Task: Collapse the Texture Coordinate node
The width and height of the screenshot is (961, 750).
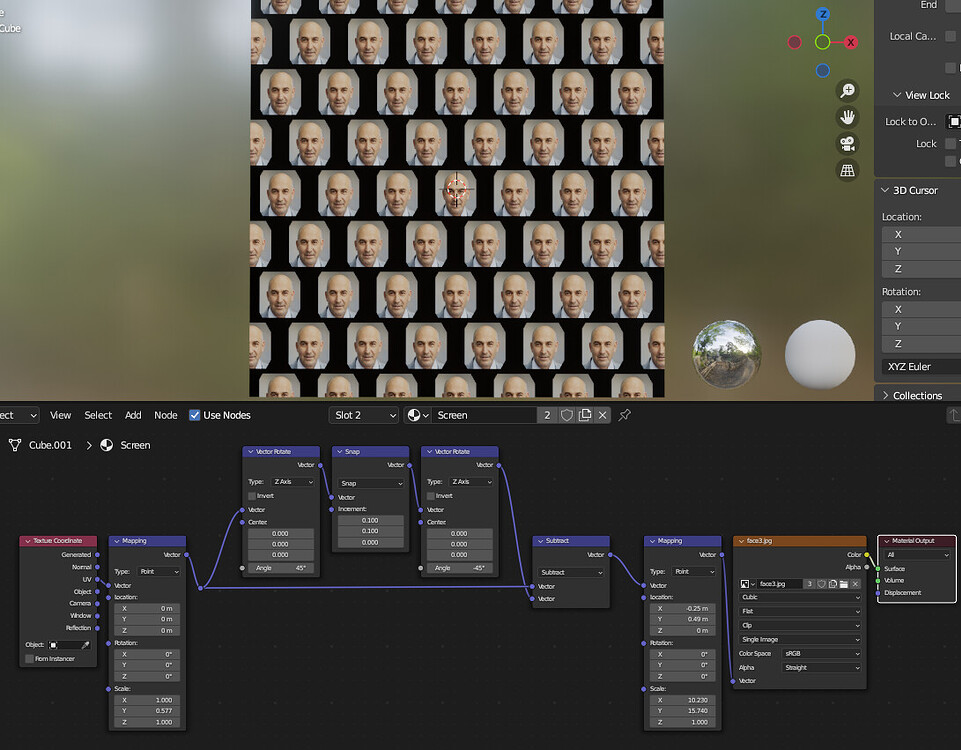Action: [28, 541]
